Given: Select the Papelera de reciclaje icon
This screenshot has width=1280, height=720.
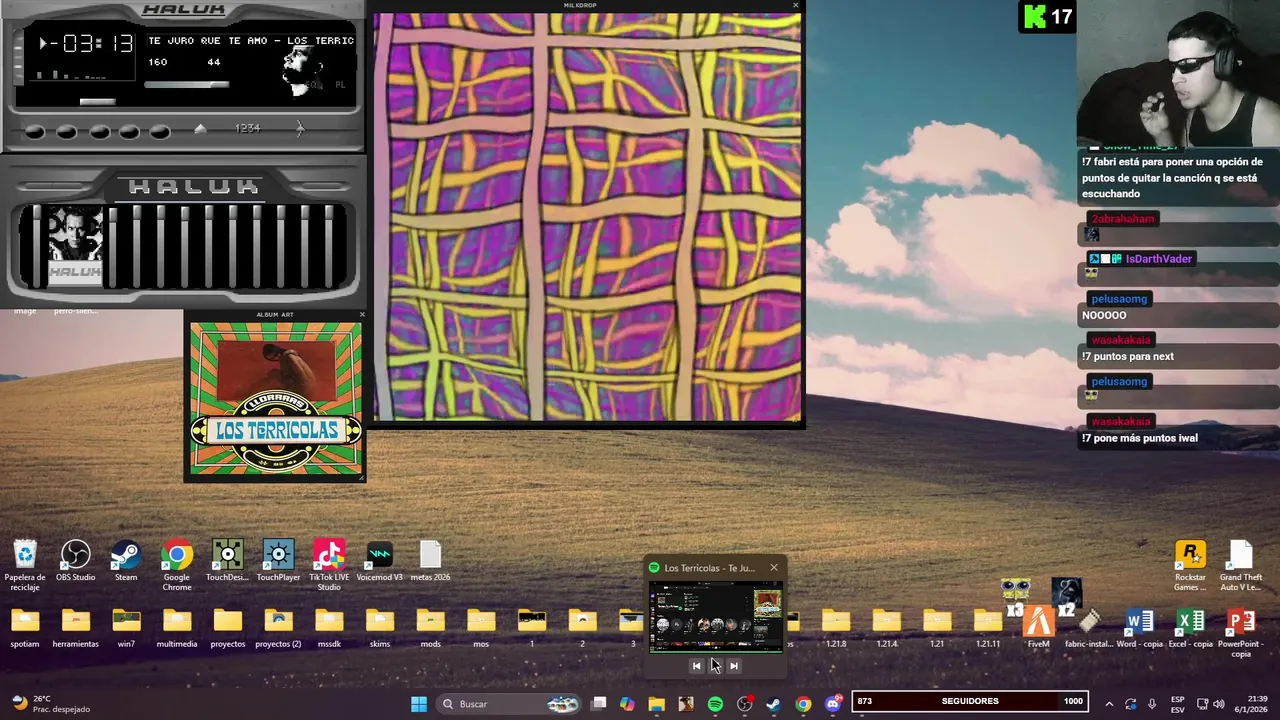Looking at the screenshot, I should (25, 565).
